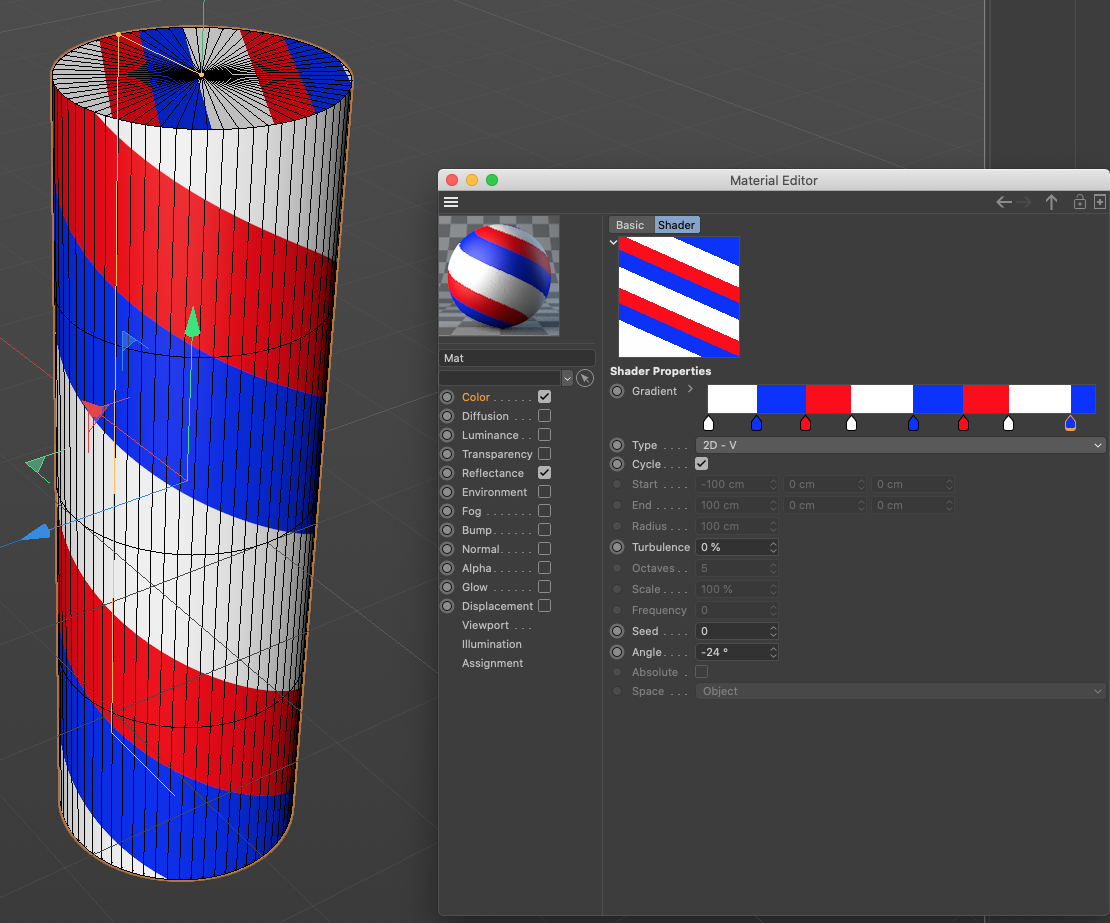Screen dimensions: 1110x923
Task: Select the orange-highlighted last gradient knot
Action: pyautogui.click(x=1070, y=423)
